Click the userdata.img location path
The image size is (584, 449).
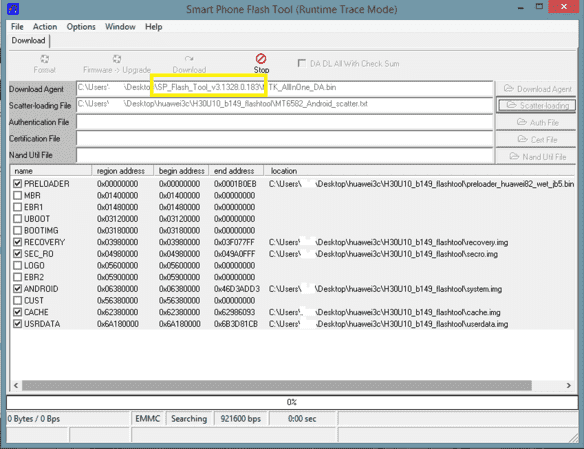coord(388,324)
